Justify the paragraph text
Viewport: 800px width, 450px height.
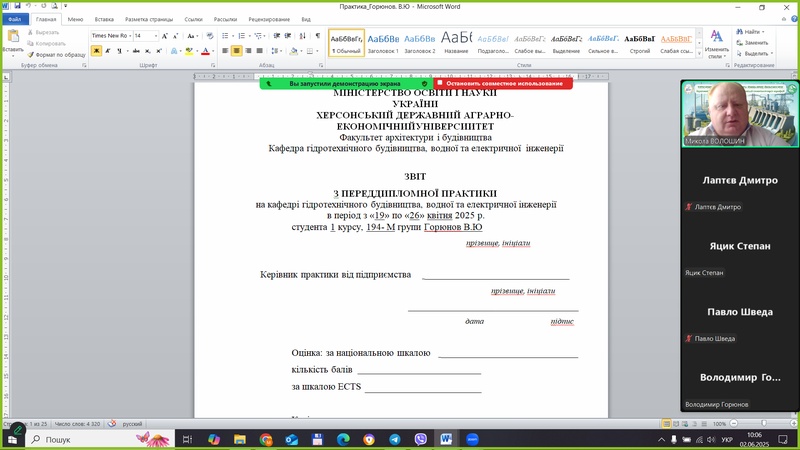click(x=260, y=51)
